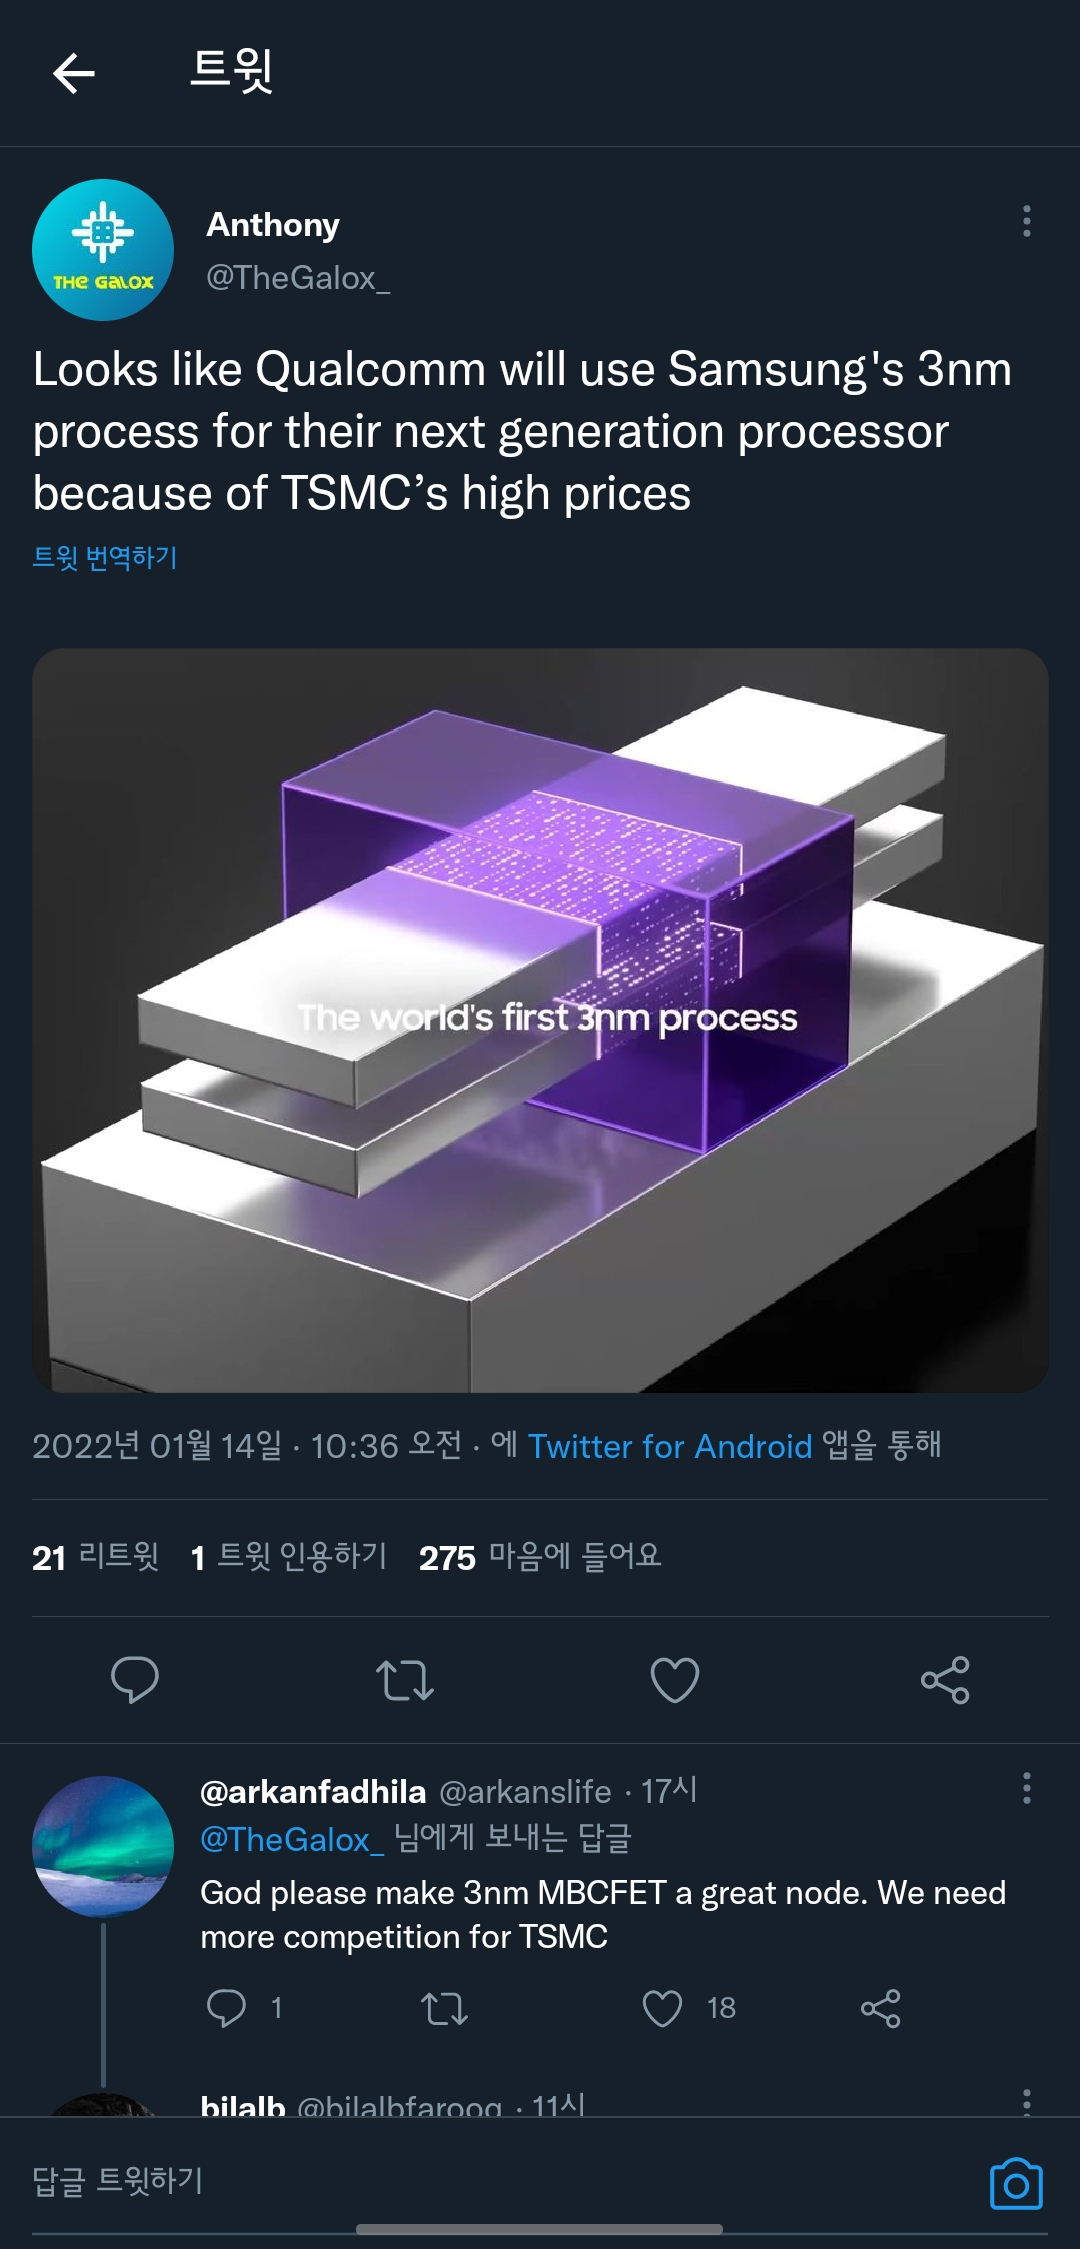The height and width of the screenshot is (2249, 1080).
Task: Tap the retweet icon under the main tweet
Action: tap(405, 1680)
